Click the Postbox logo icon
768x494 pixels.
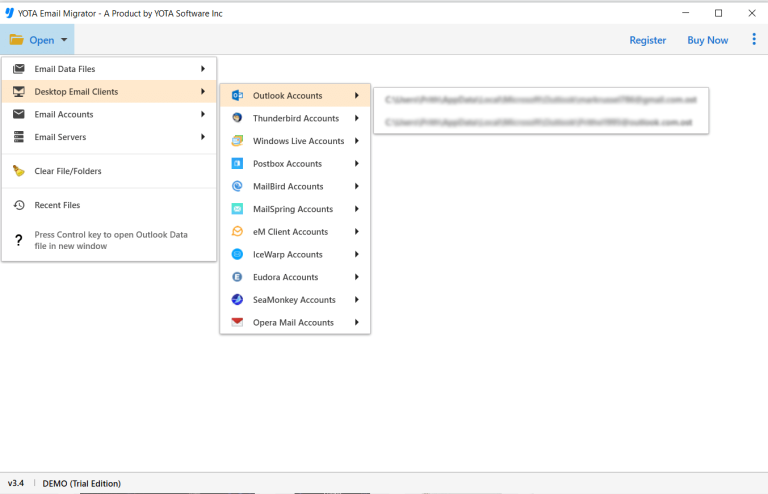(x=237, y=164)
